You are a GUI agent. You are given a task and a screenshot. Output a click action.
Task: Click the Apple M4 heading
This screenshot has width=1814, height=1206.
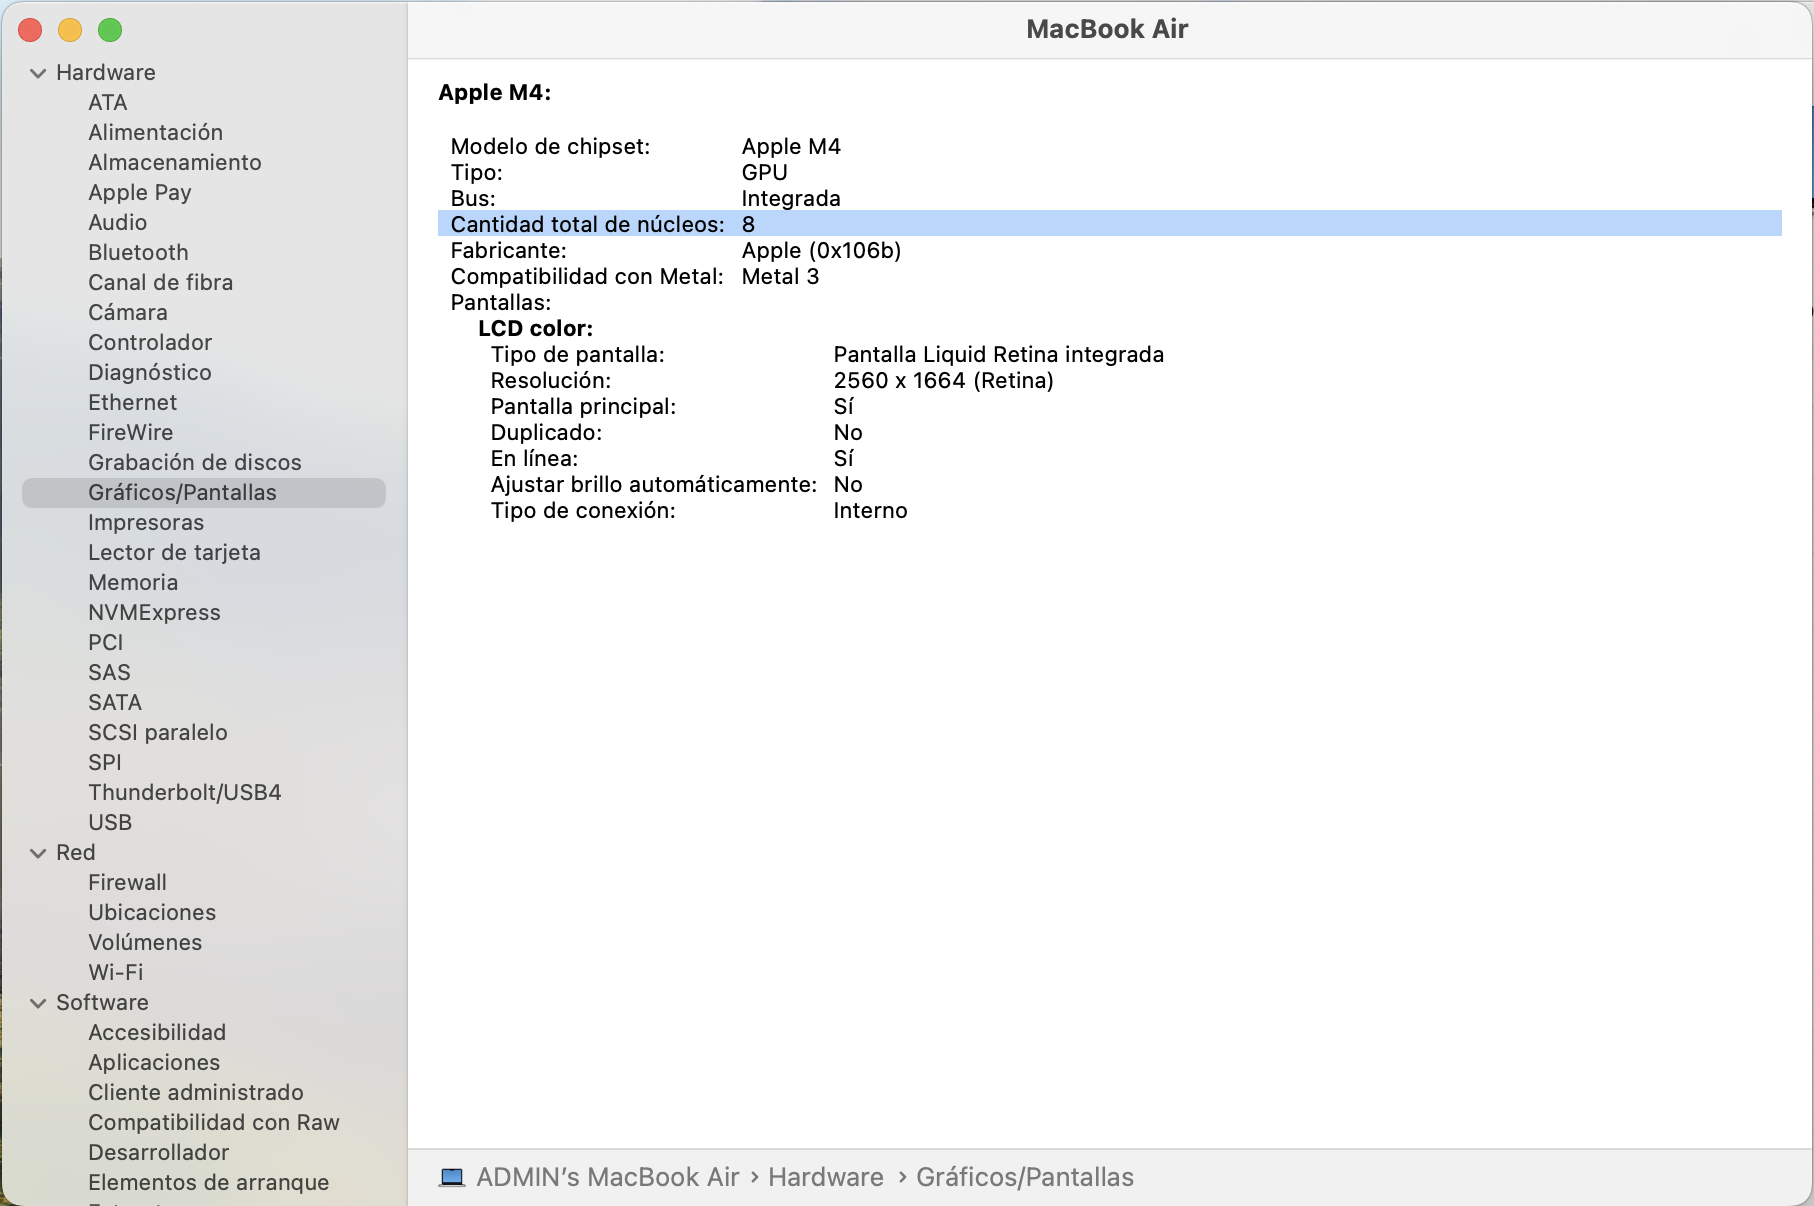pos(495,92)
